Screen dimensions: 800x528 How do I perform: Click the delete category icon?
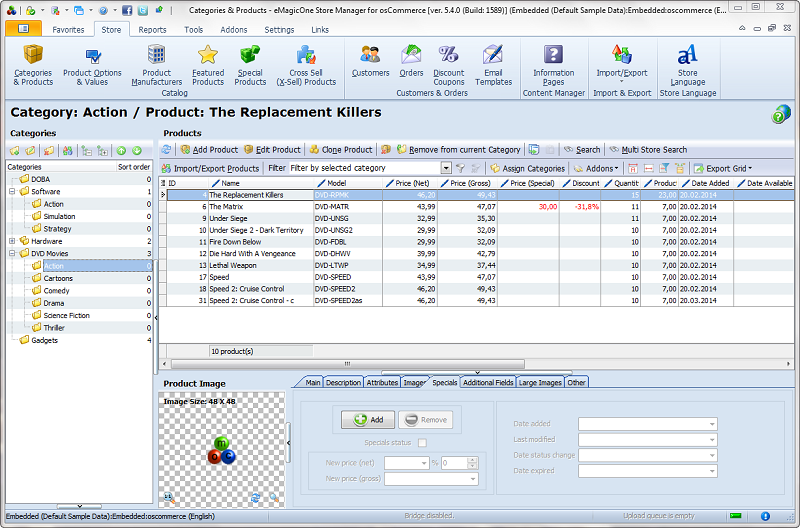coord(48,150)
